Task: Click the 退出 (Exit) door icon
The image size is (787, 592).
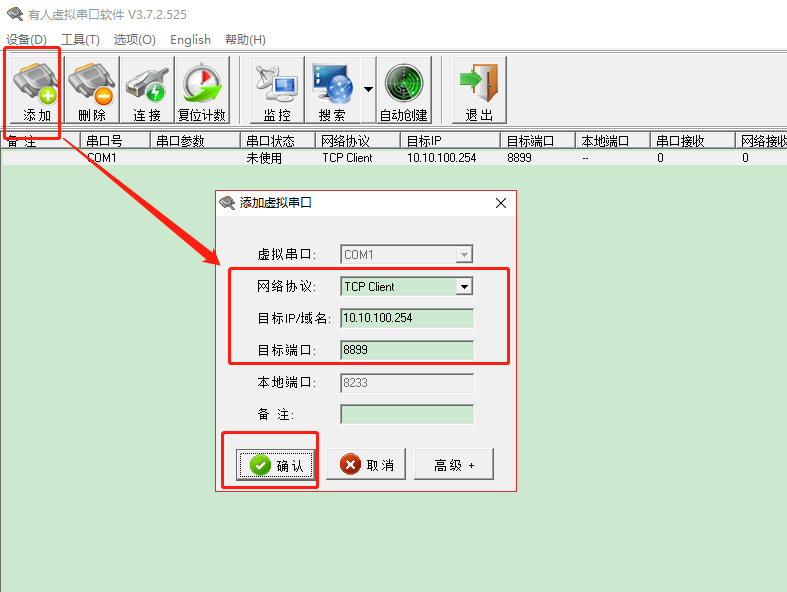Action: pos(479,88)
